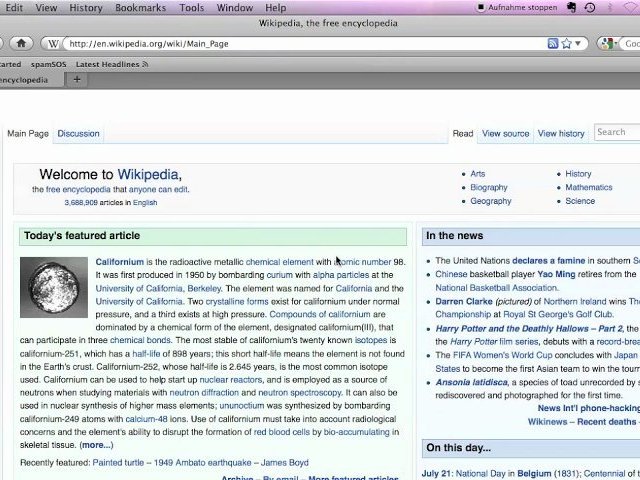Bookmark this page with the star icon
The width and height of the screenshot is (640, 480).
tap(566, 44)
